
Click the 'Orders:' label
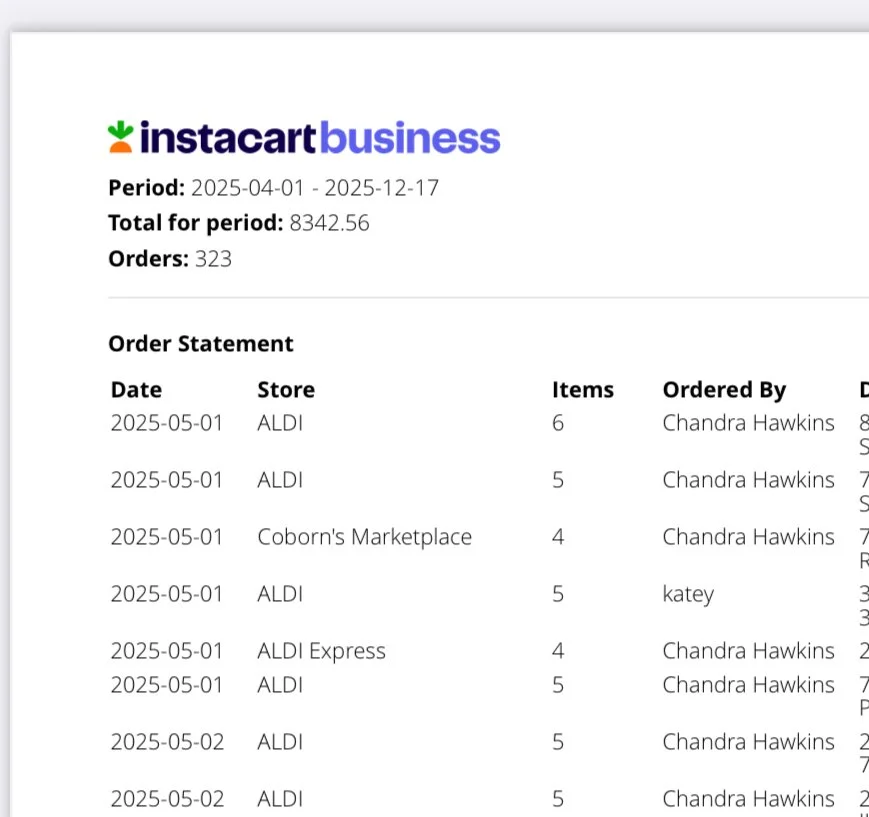click(149, 259)
